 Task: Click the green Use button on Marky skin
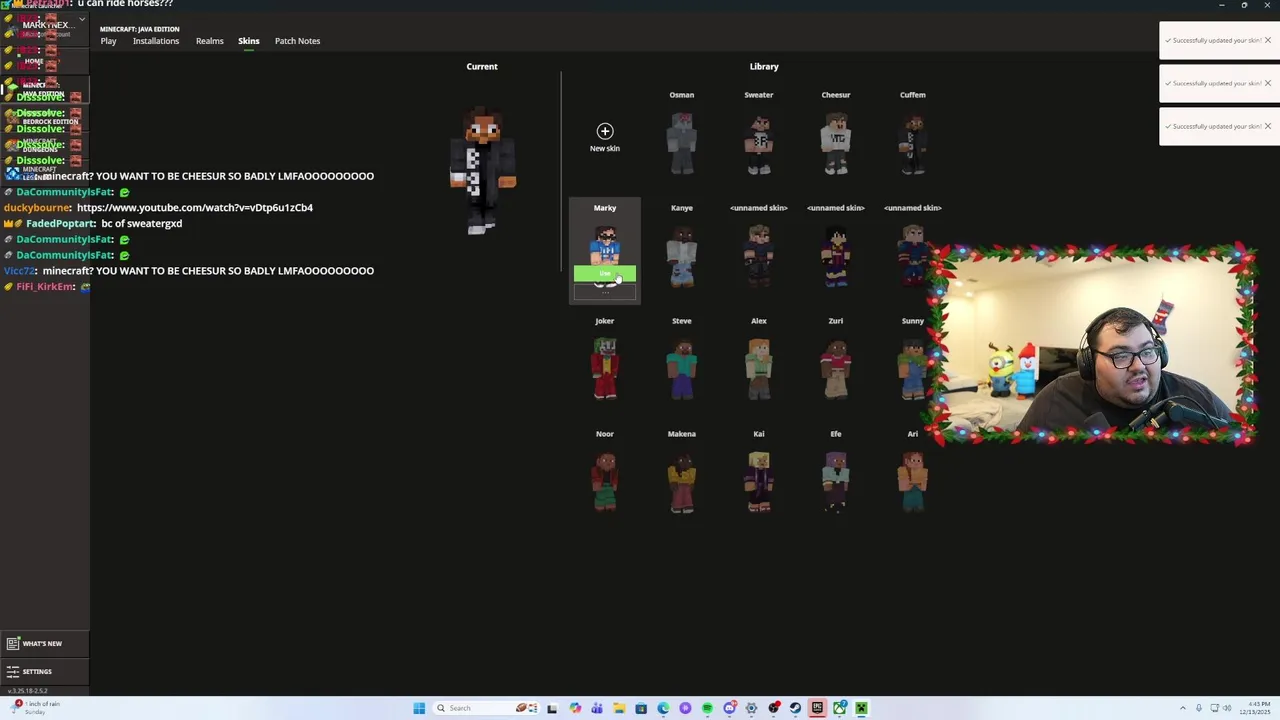click(x=605, y=274)
